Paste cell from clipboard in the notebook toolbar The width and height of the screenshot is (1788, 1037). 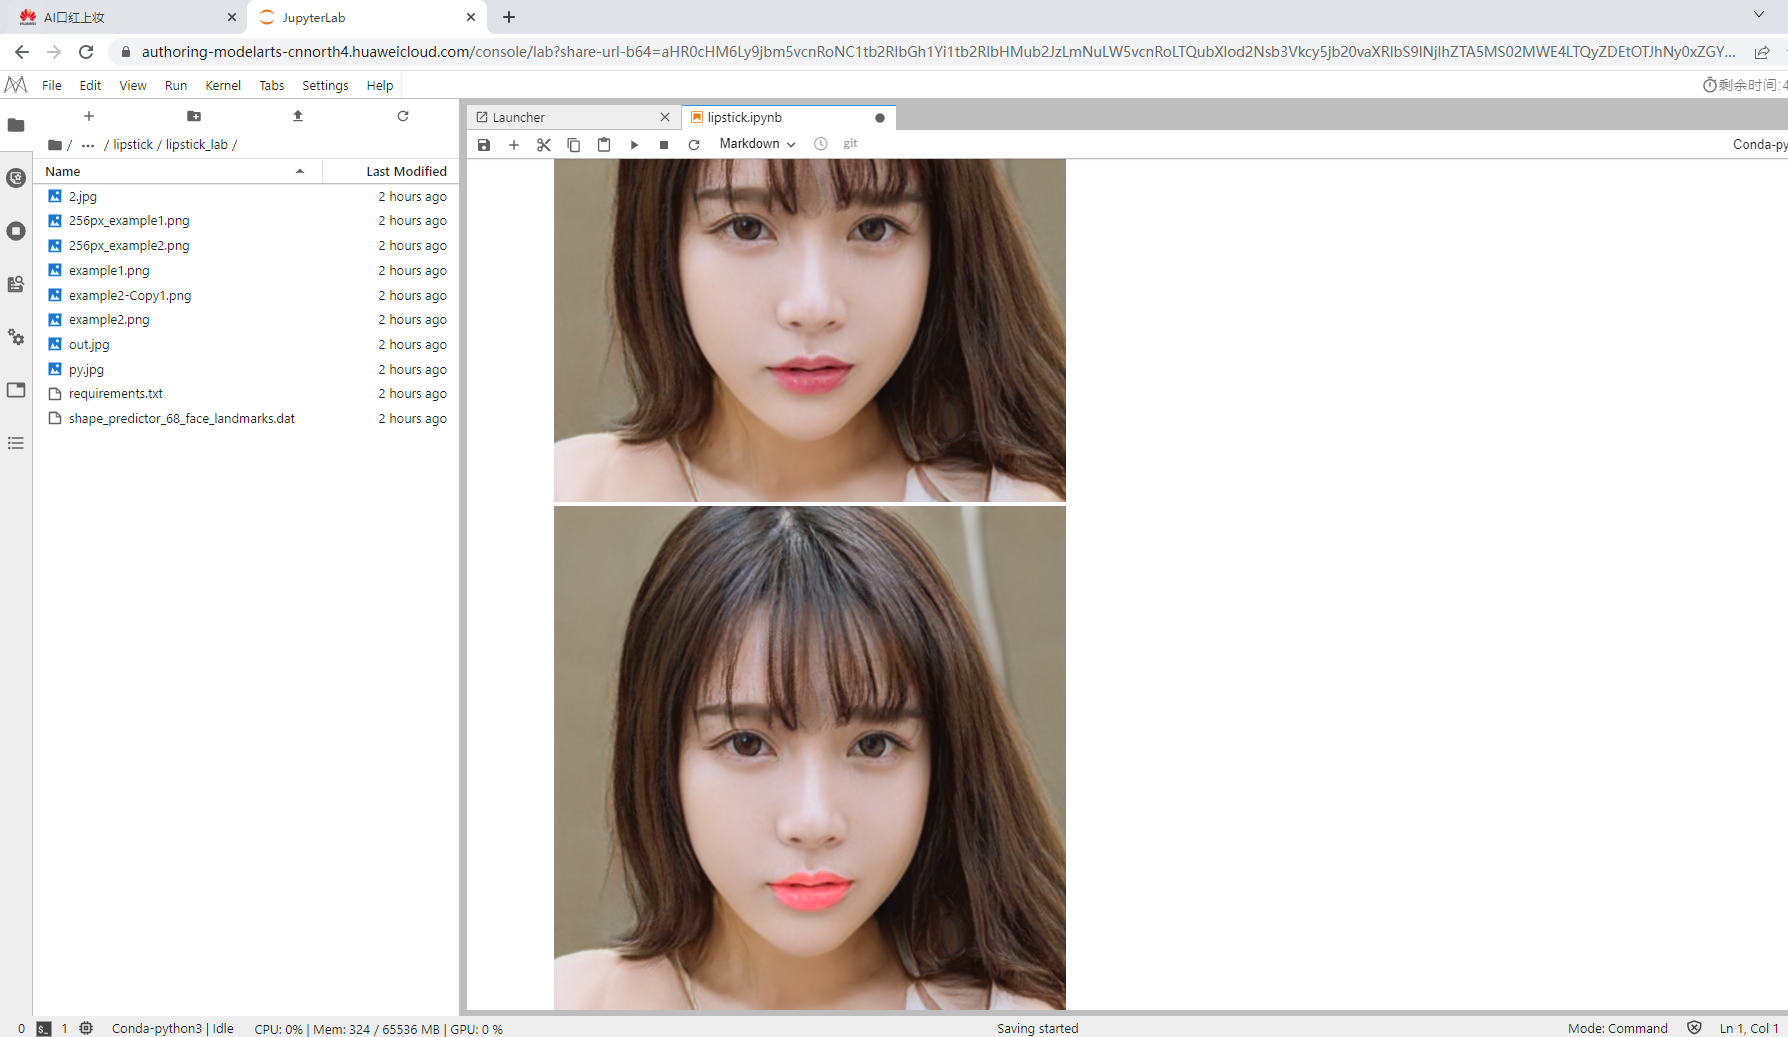coord(604,145)
